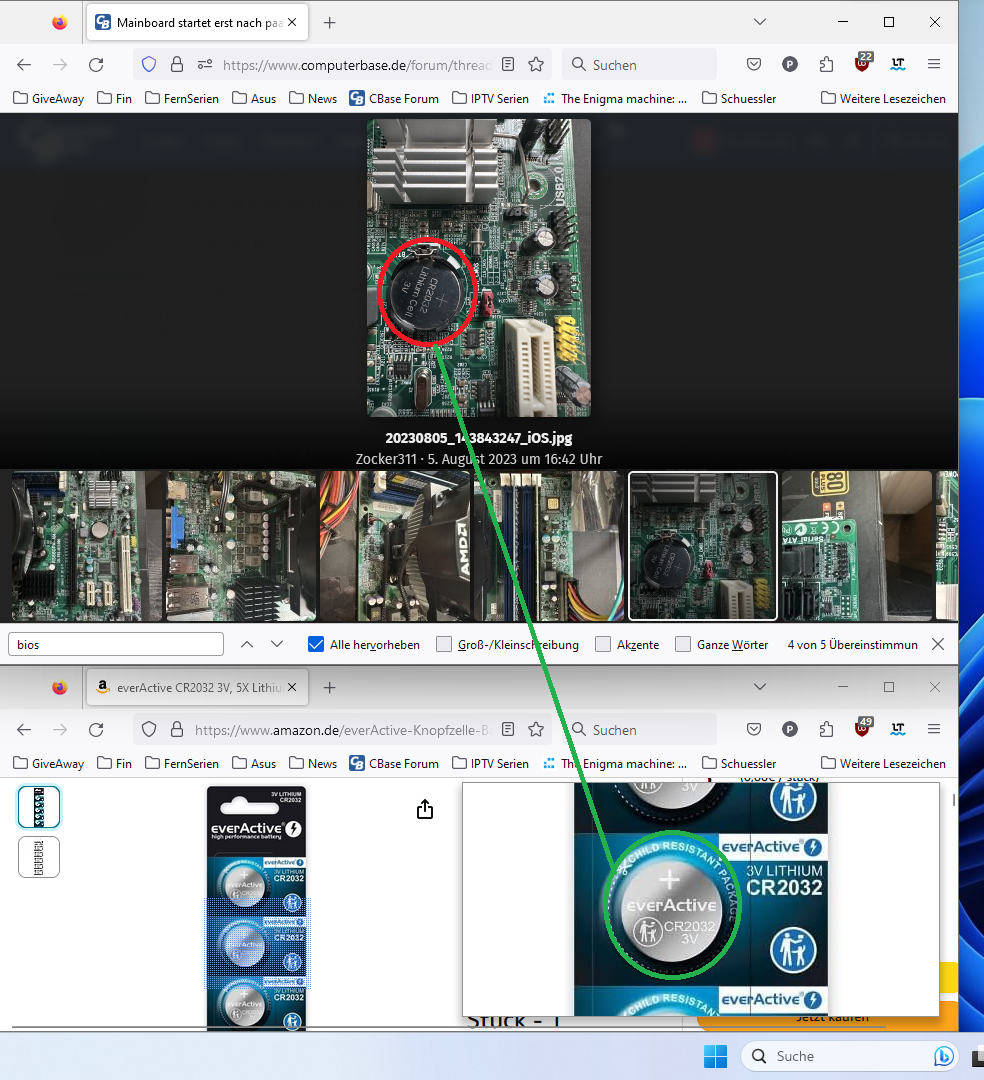Image resolution: width=984 pixels, height=1080 pixels.
Task: Go back in the computerbase window
Action: tap(24, 65)
